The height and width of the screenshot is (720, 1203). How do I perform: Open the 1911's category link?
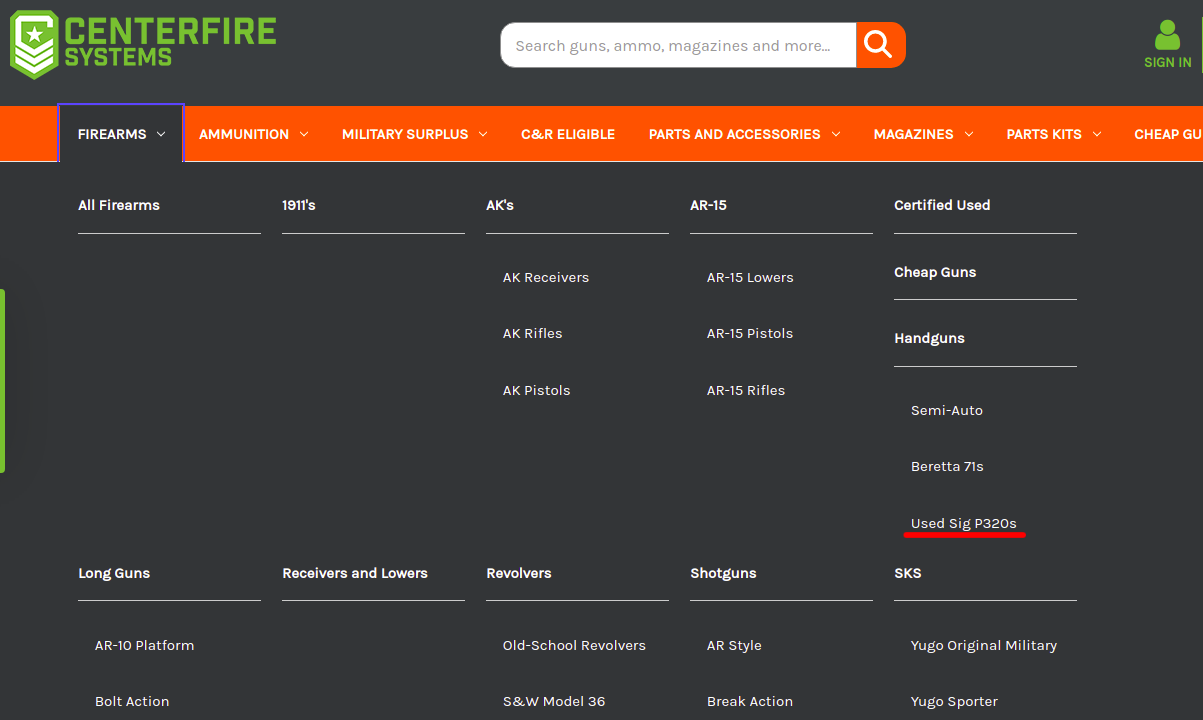pos(299,205)
